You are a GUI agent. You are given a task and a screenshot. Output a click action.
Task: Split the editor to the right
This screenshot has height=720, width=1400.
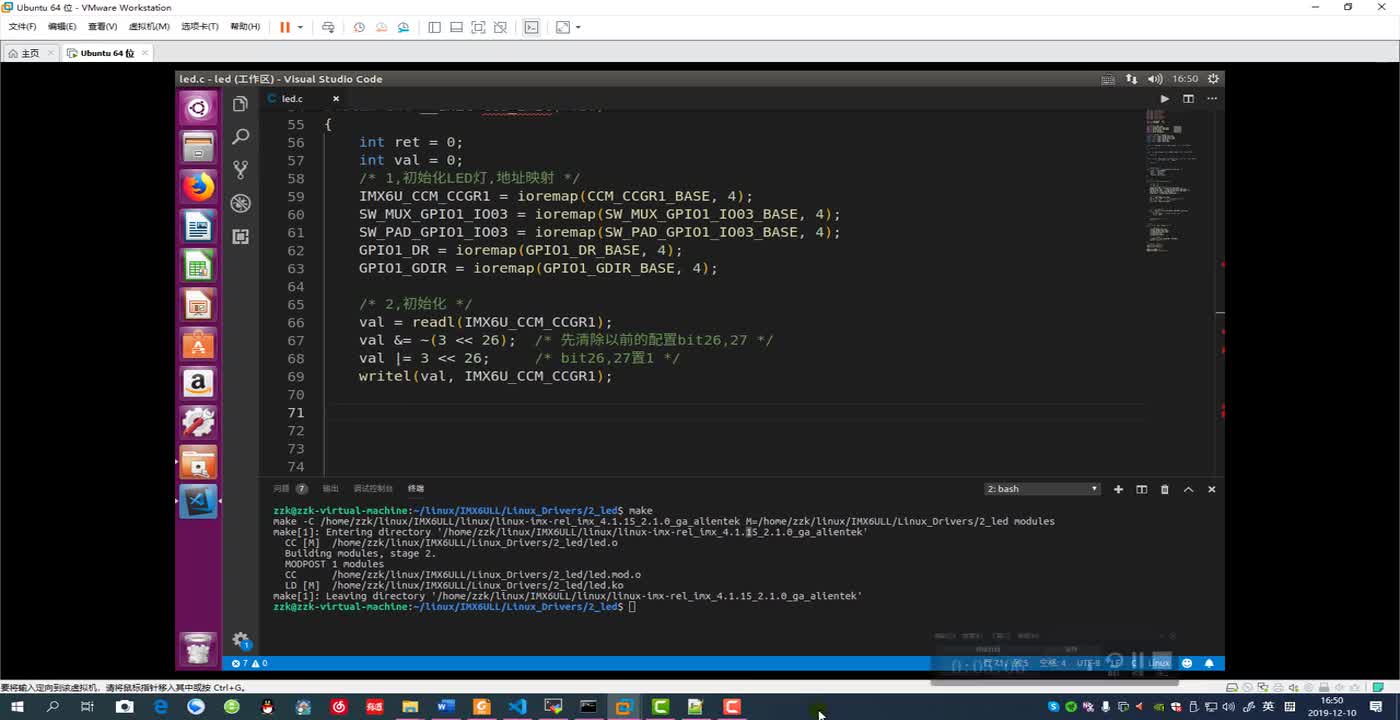(1188, 99)
